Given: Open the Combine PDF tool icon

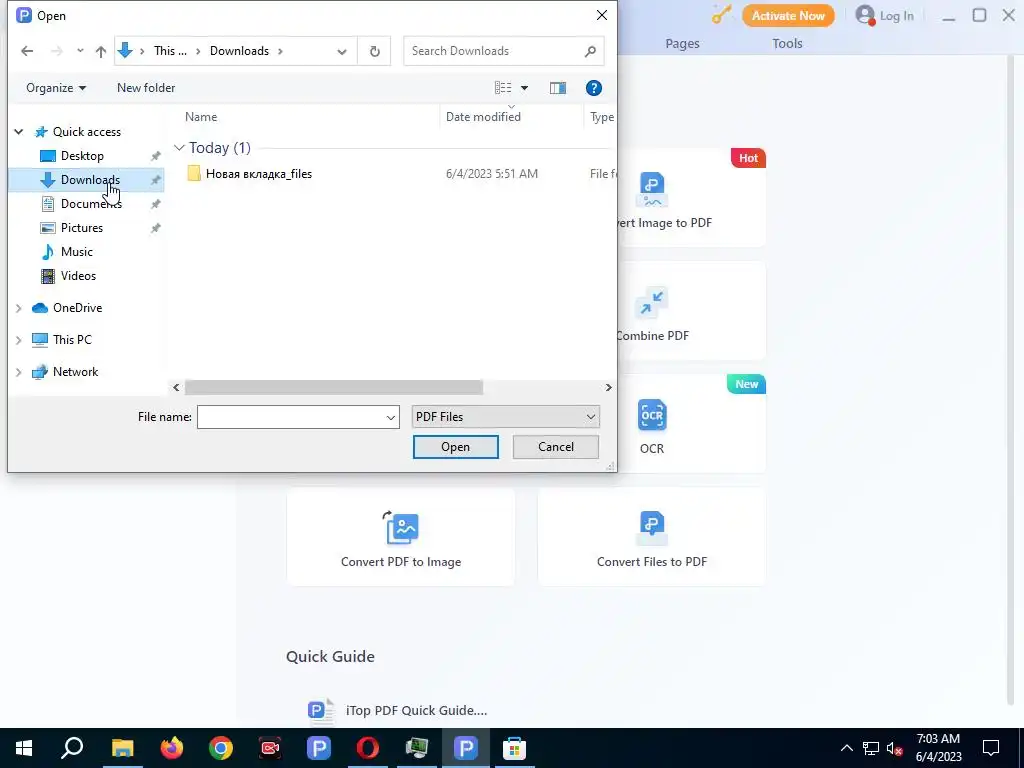Looking at the screenshot, I should coord(651,302).
